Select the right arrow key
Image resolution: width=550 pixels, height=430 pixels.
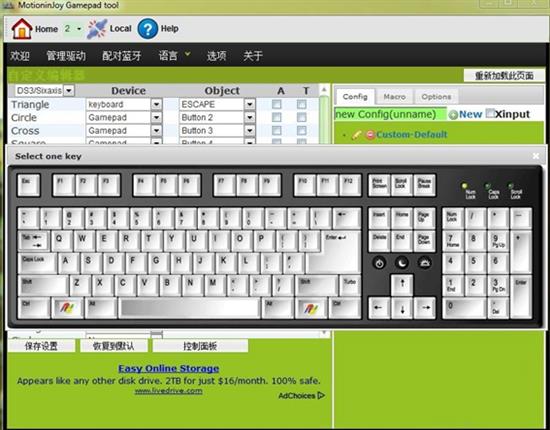click(x=425, y=308)
